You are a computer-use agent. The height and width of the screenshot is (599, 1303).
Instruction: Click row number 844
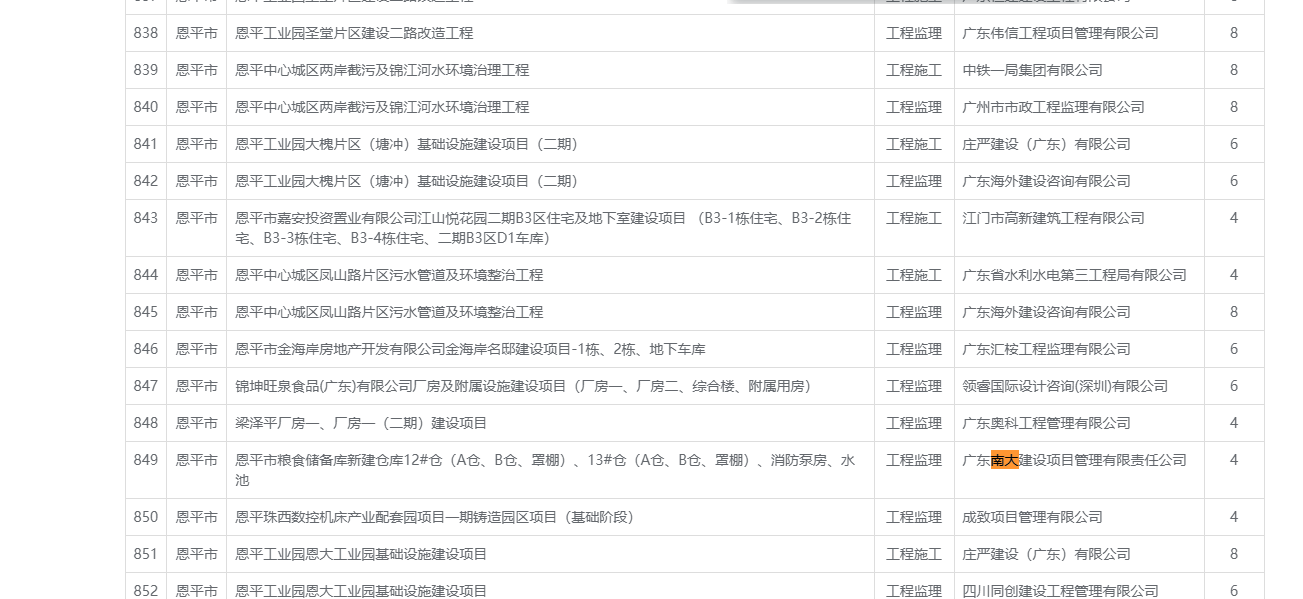[x=146, y=275]
